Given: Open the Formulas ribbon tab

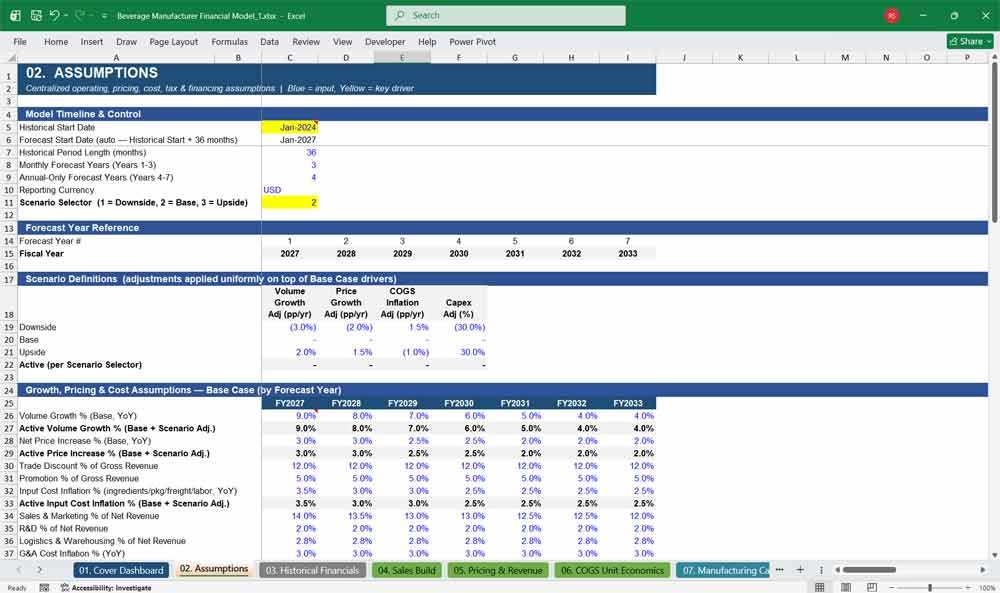Looking at the screenshot, I should 230,41.
